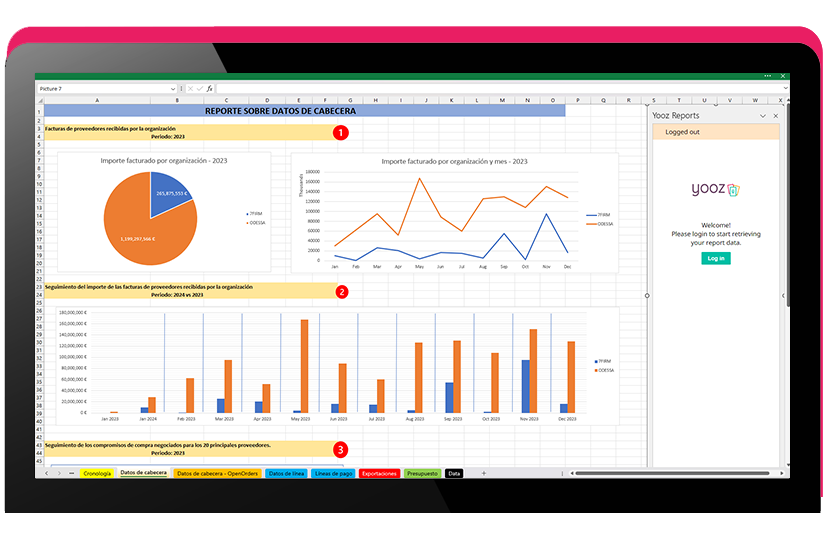826x541 pixels.
Task: Click horizontal scrollbar left arrow
Action: point(572,473)
